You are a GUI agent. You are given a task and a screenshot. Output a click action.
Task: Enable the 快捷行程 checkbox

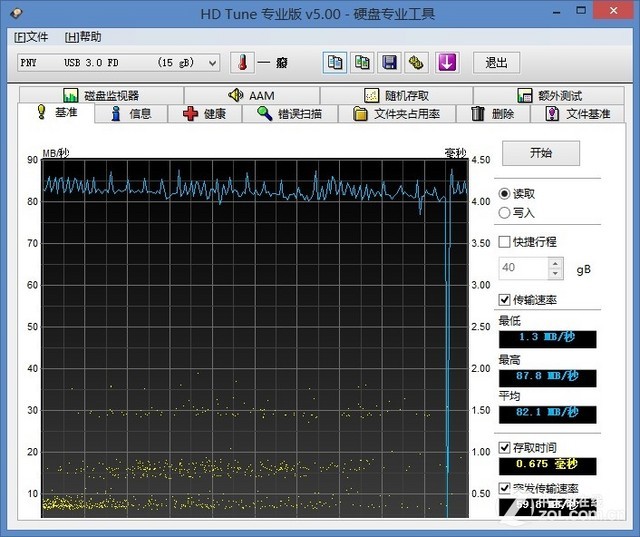[x=505, y=242]
